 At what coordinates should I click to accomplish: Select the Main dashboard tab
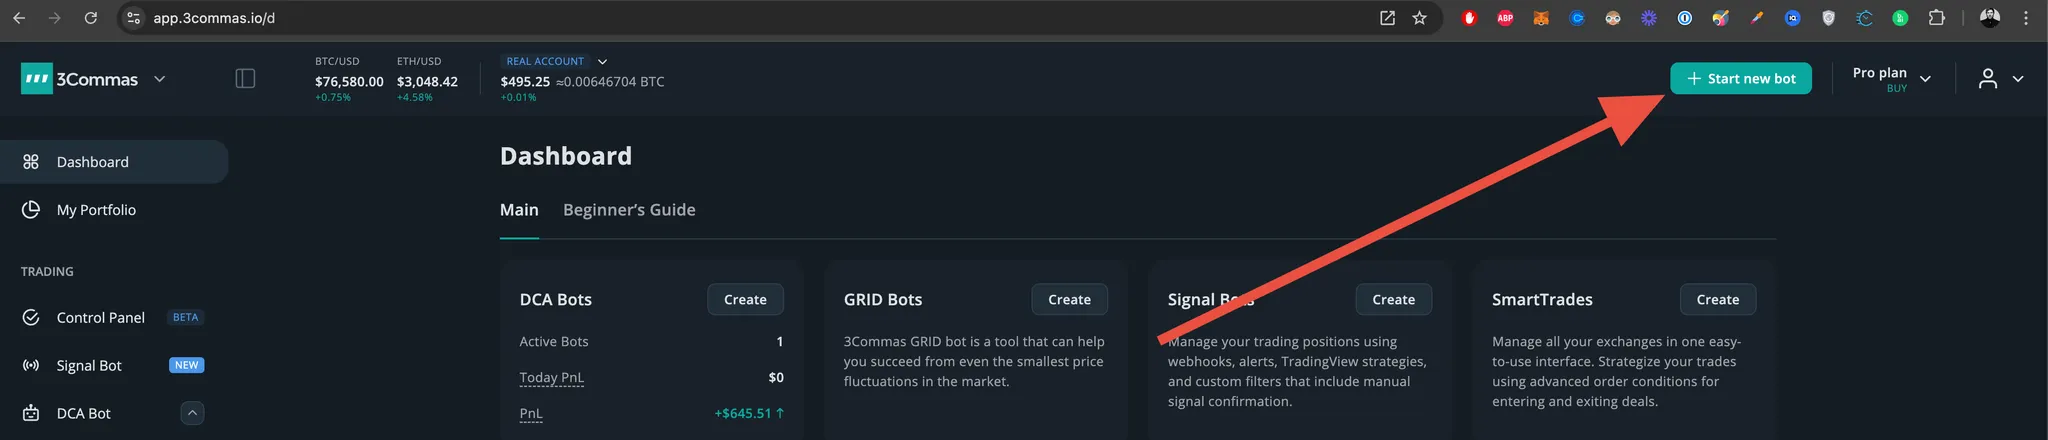(519, 210)
